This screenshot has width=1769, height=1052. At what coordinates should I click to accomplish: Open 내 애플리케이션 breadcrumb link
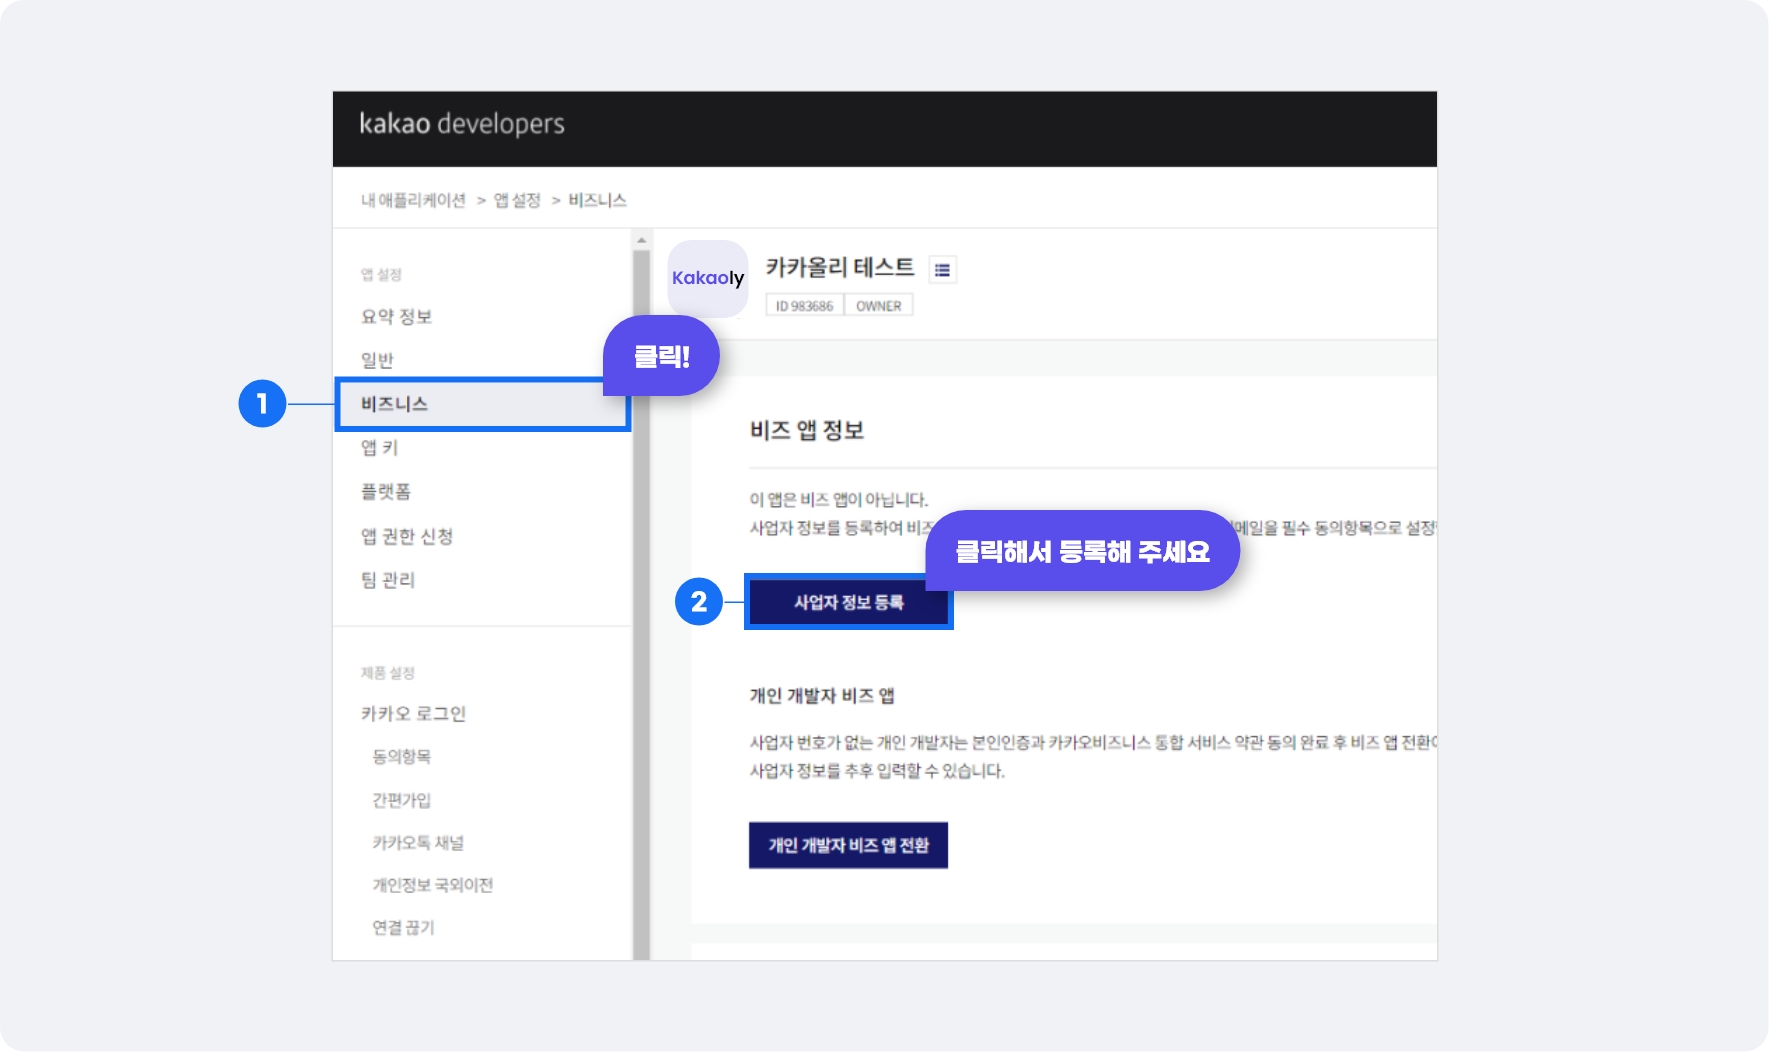pyautogui.click(x=413, y=200)
